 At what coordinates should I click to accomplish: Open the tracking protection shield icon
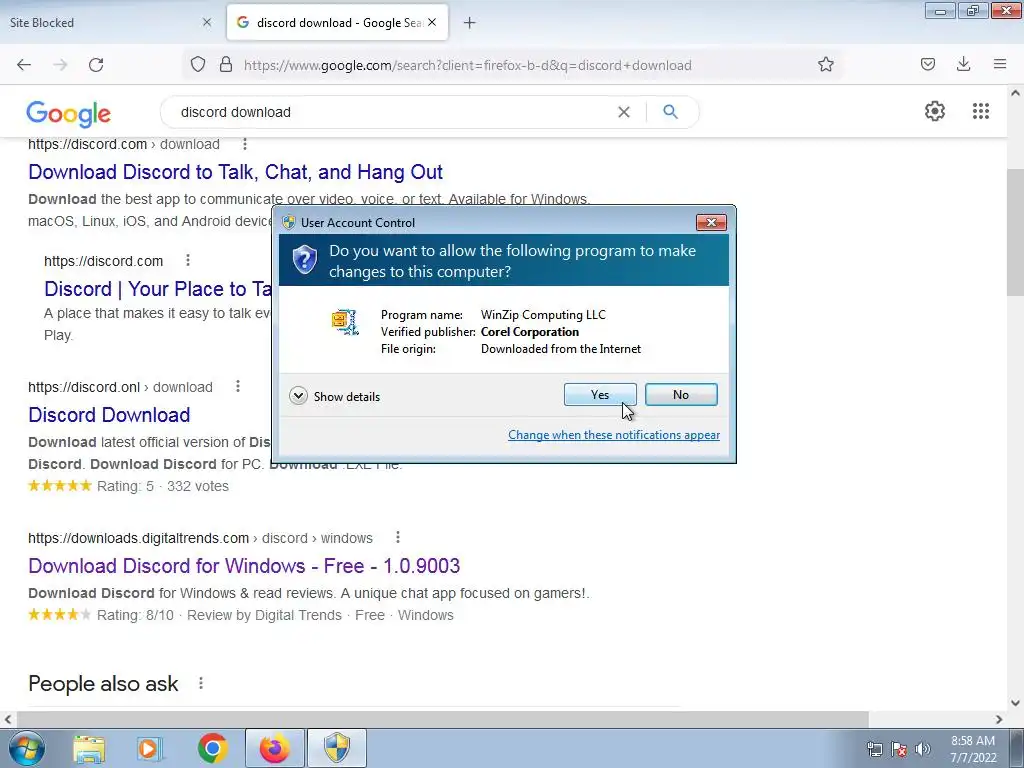[198, 65]
